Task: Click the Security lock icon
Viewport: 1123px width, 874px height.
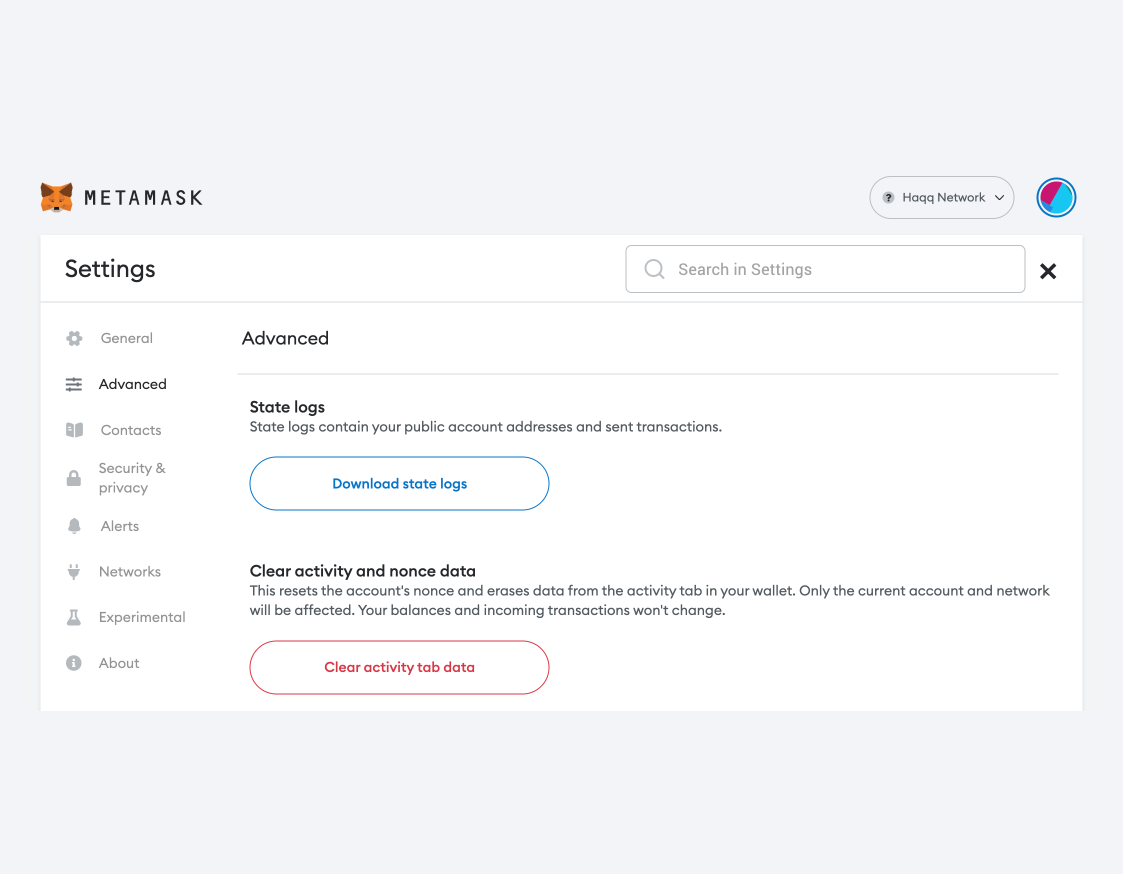Action: pyautogui.click(x=74, y=478)
